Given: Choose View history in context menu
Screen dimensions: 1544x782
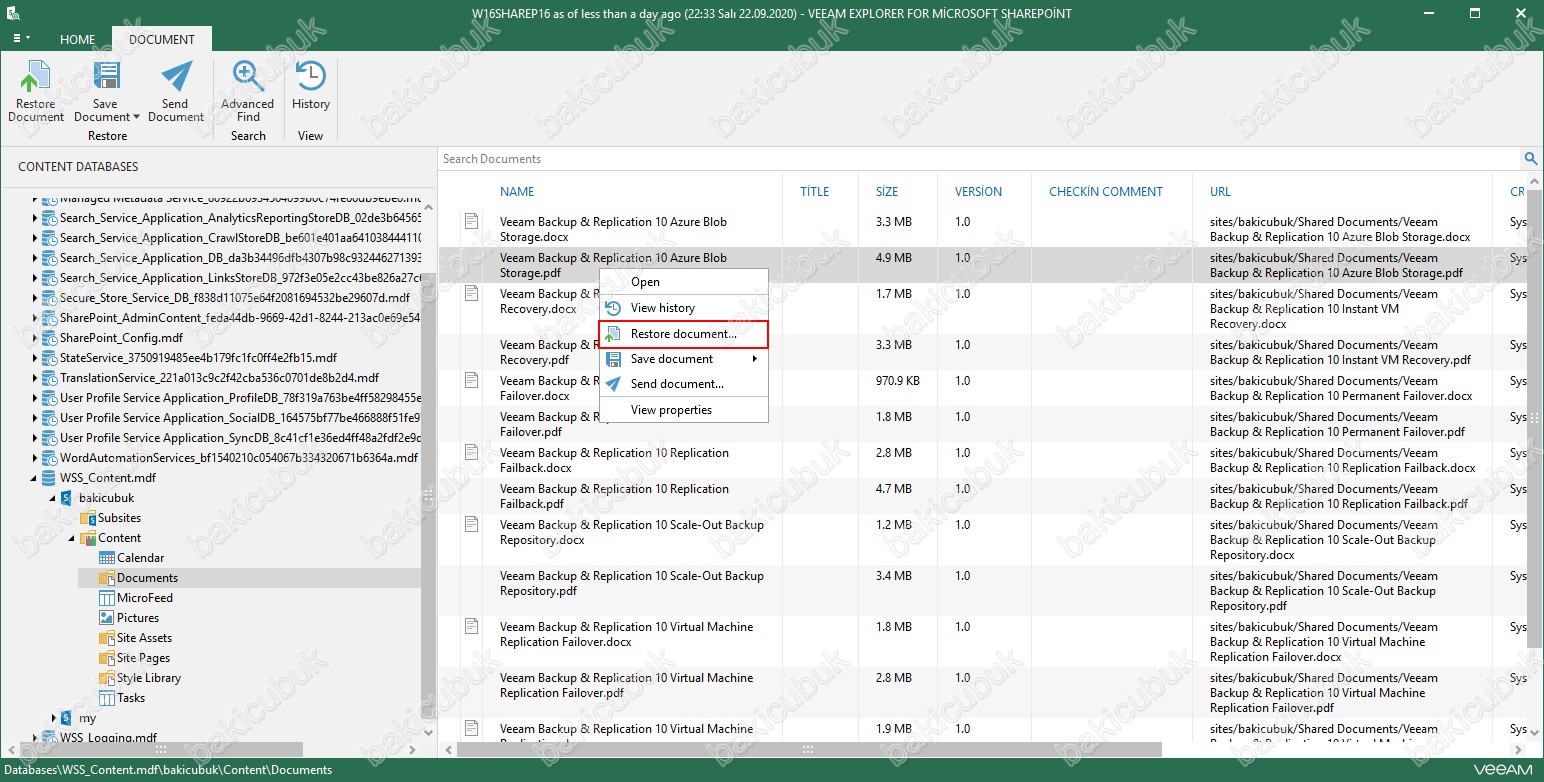Looking at the screenshot, I should (x=684, y=308).
